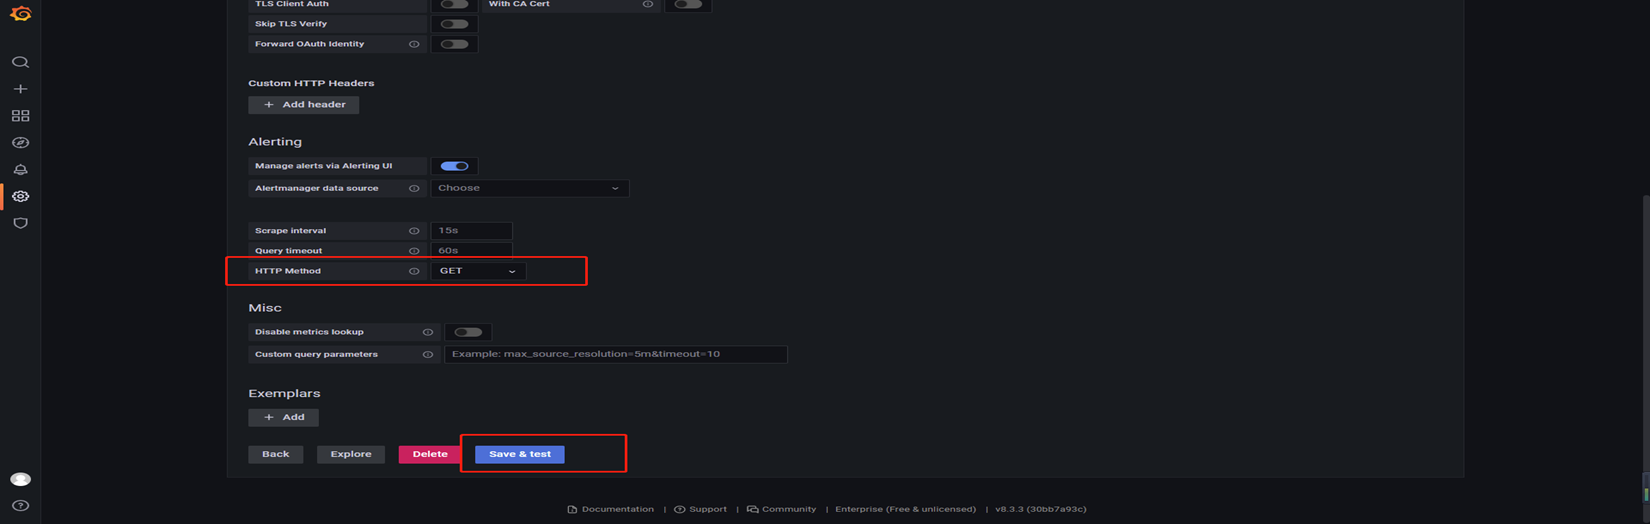Click the Add header button
Screen dimensions: 1650x524
point(304,104)
